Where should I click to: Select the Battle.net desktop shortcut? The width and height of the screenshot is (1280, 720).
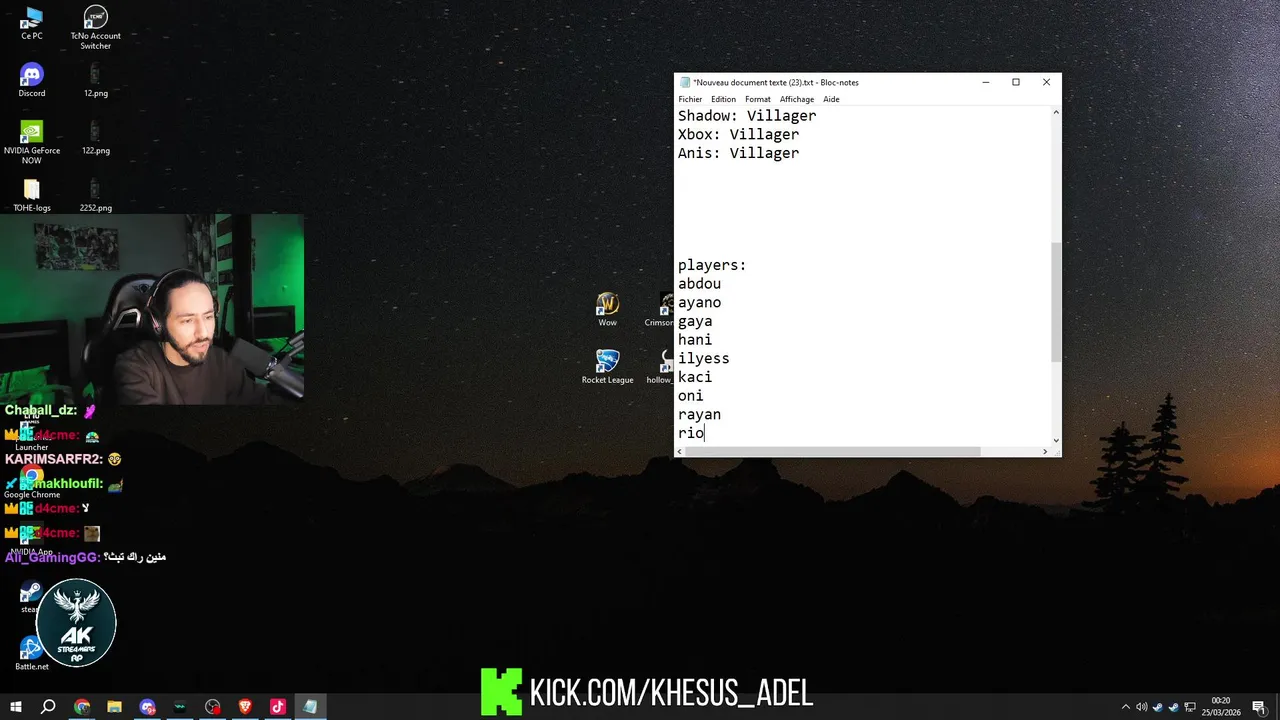[x=31, y=653]
